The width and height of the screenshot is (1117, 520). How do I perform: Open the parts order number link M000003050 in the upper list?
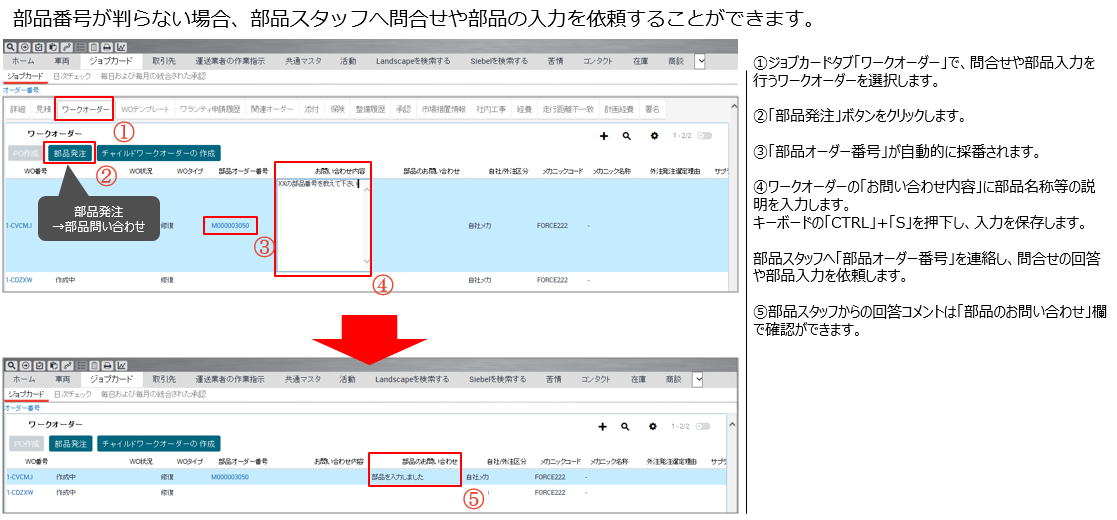click(230, 226)
